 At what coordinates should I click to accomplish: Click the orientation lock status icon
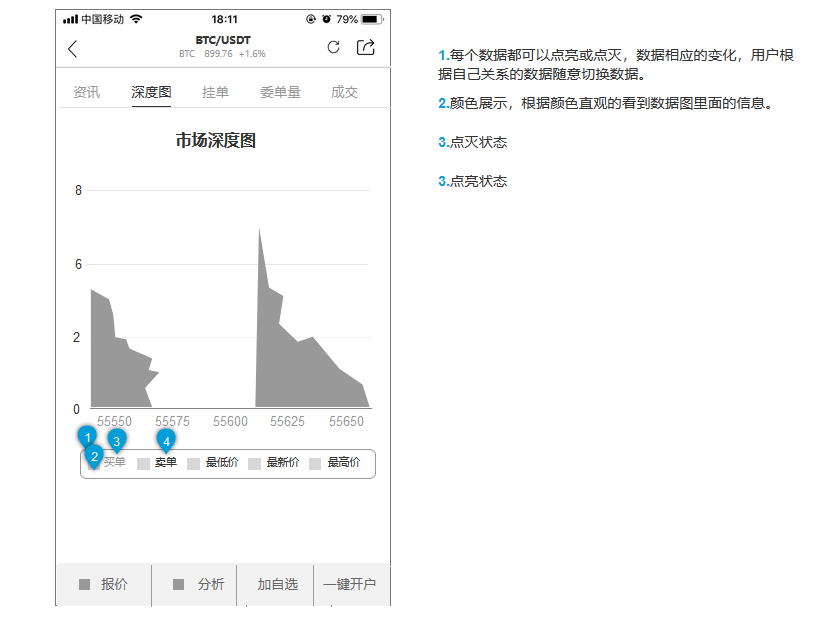click(x=311, y=19)
